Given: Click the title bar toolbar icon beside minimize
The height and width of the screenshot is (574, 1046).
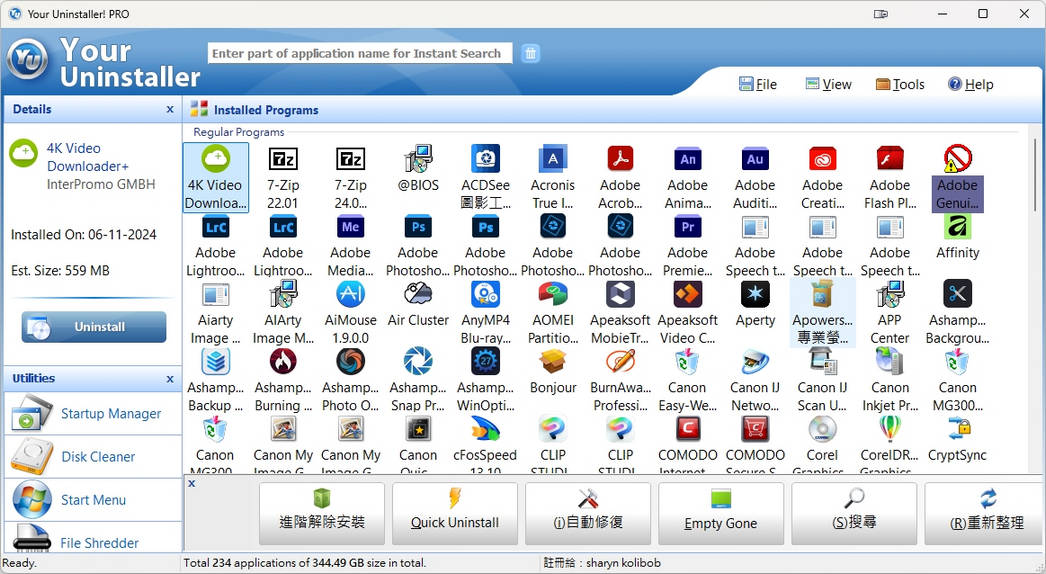Looking at the screenshot, I should [881, 13].
